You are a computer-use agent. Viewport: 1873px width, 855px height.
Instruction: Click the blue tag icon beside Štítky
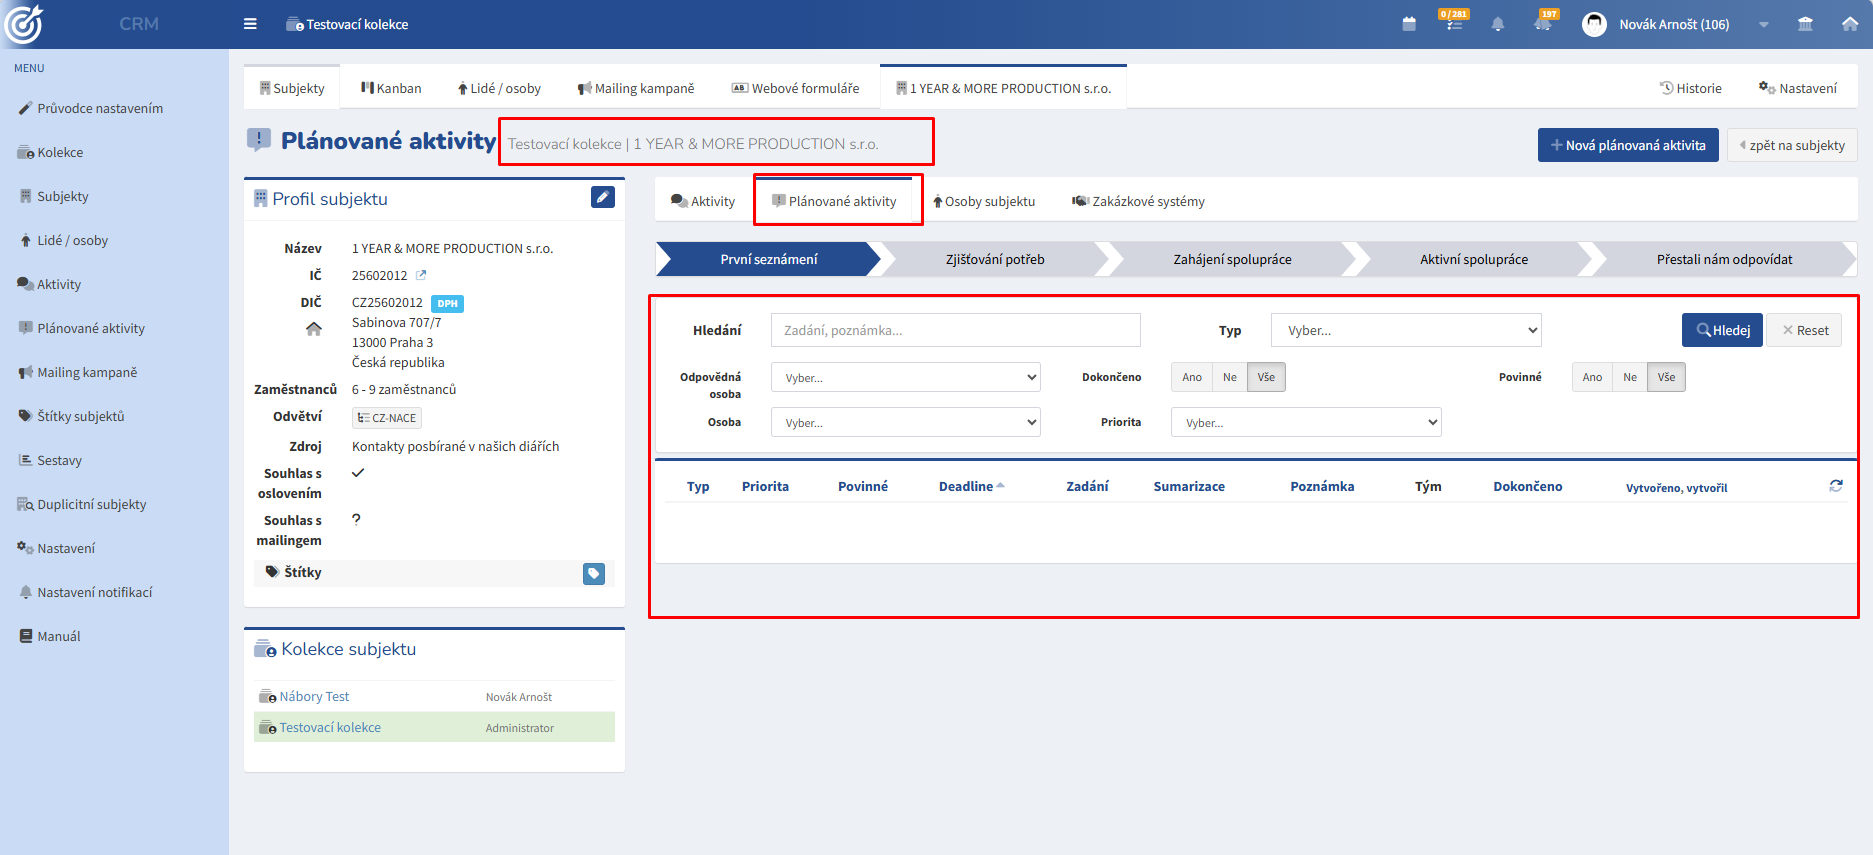[594, 574]
